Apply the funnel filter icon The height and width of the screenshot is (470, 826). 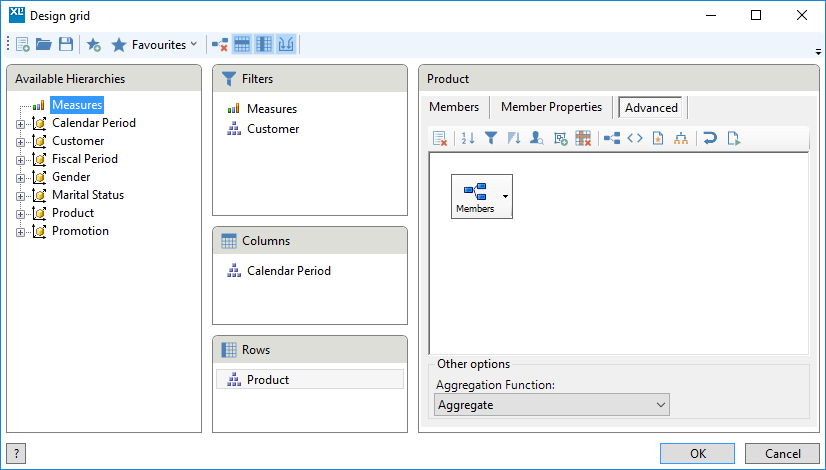(491, 139)
